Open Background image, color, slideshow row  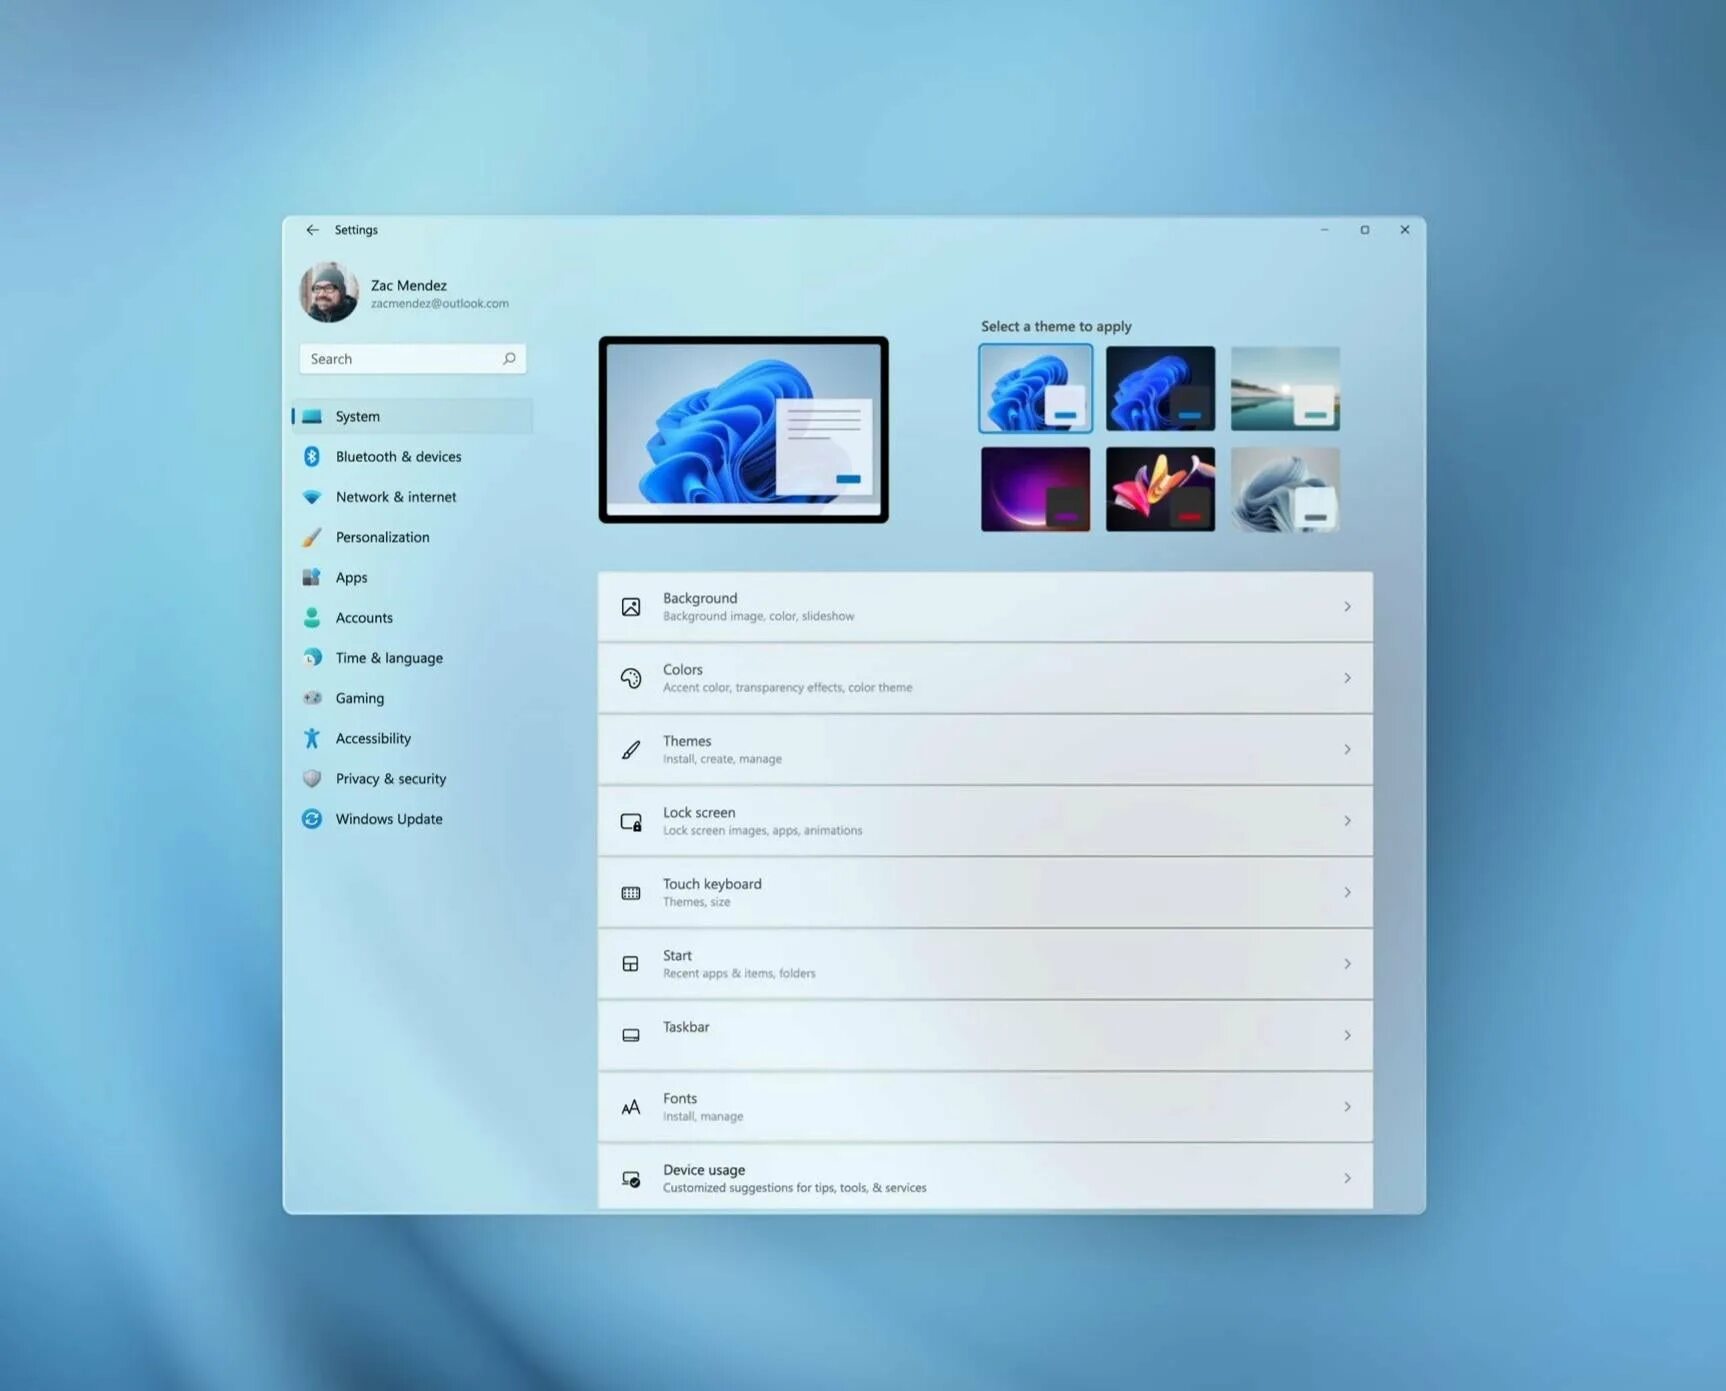pyautogui.click(x=985, y=607)
